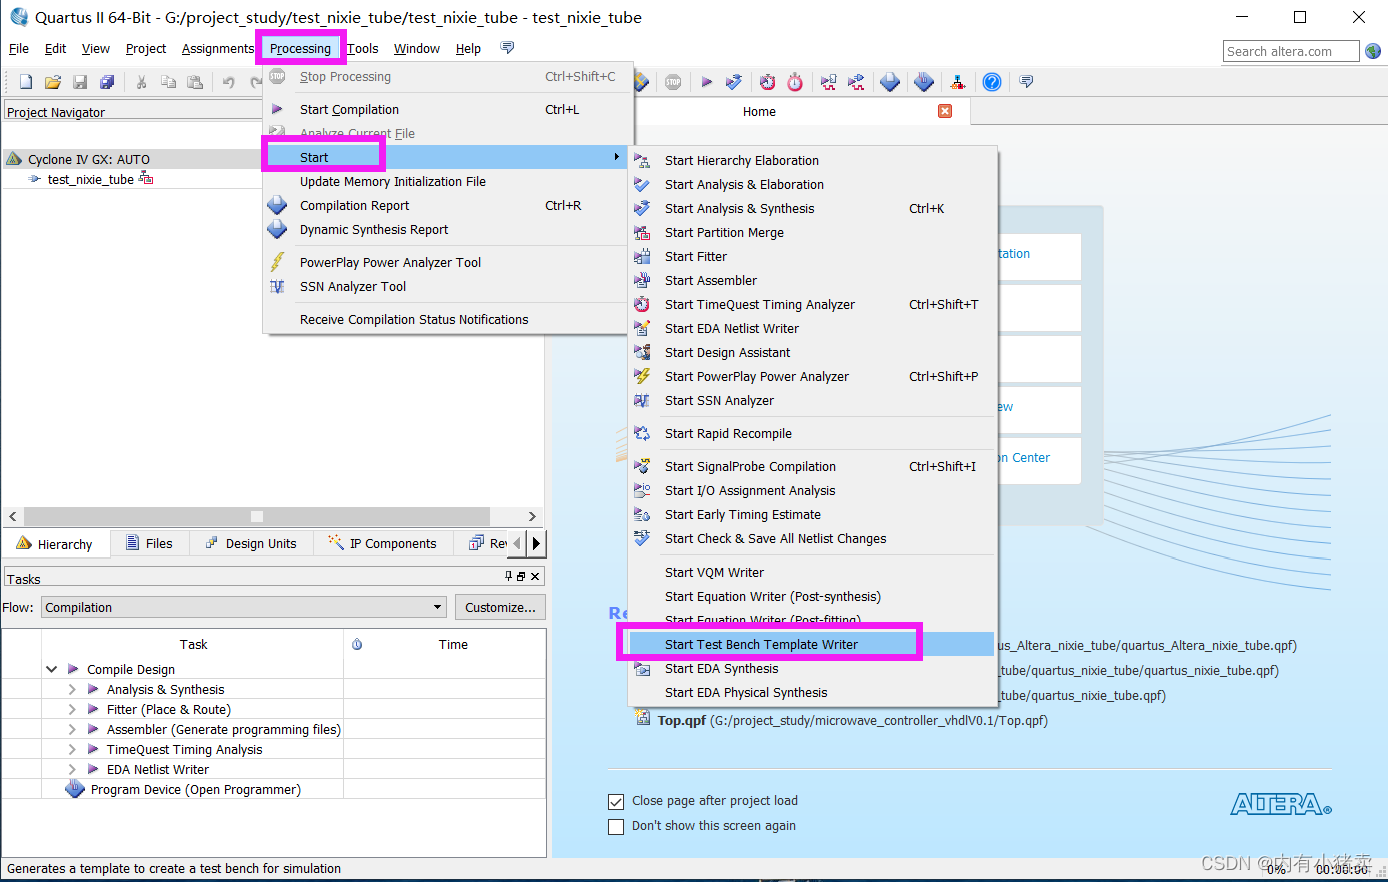
Task: Select Start EDA Netlist Writer menu item
Action: (812, 328)
